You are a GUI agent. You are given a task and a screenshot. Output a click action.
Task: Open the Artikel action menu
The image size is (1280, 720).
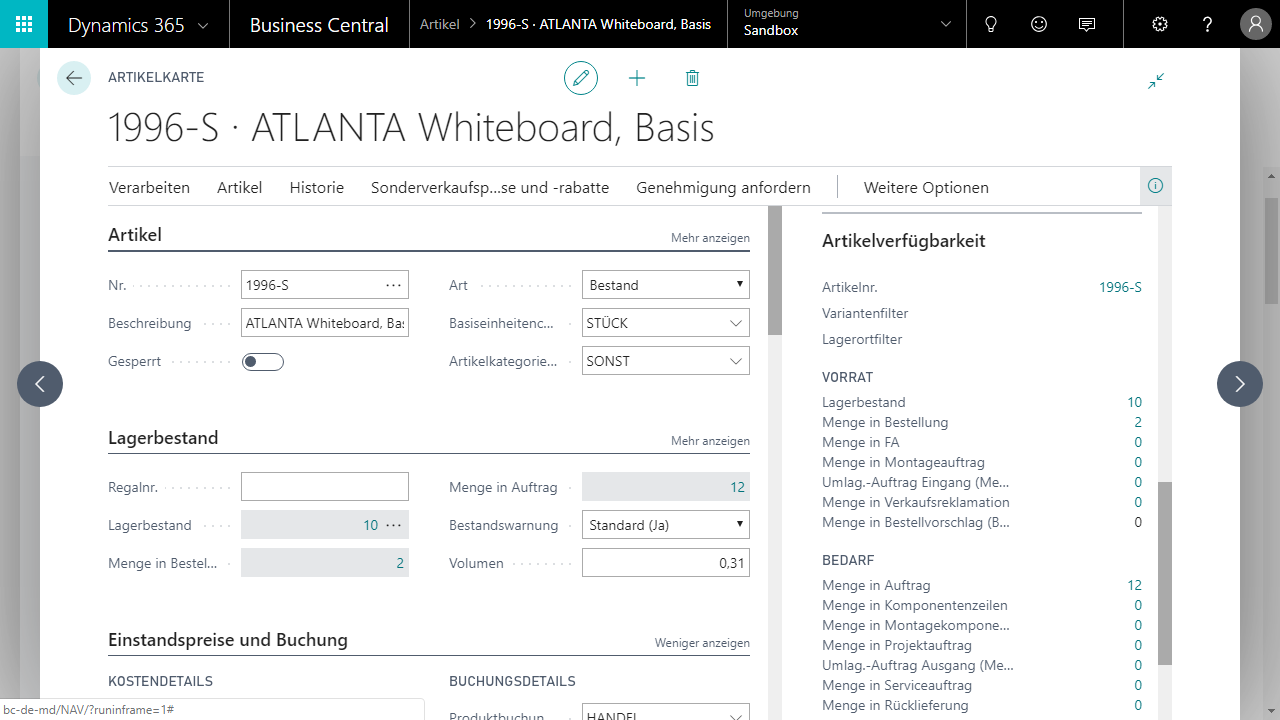pos(240,187)
